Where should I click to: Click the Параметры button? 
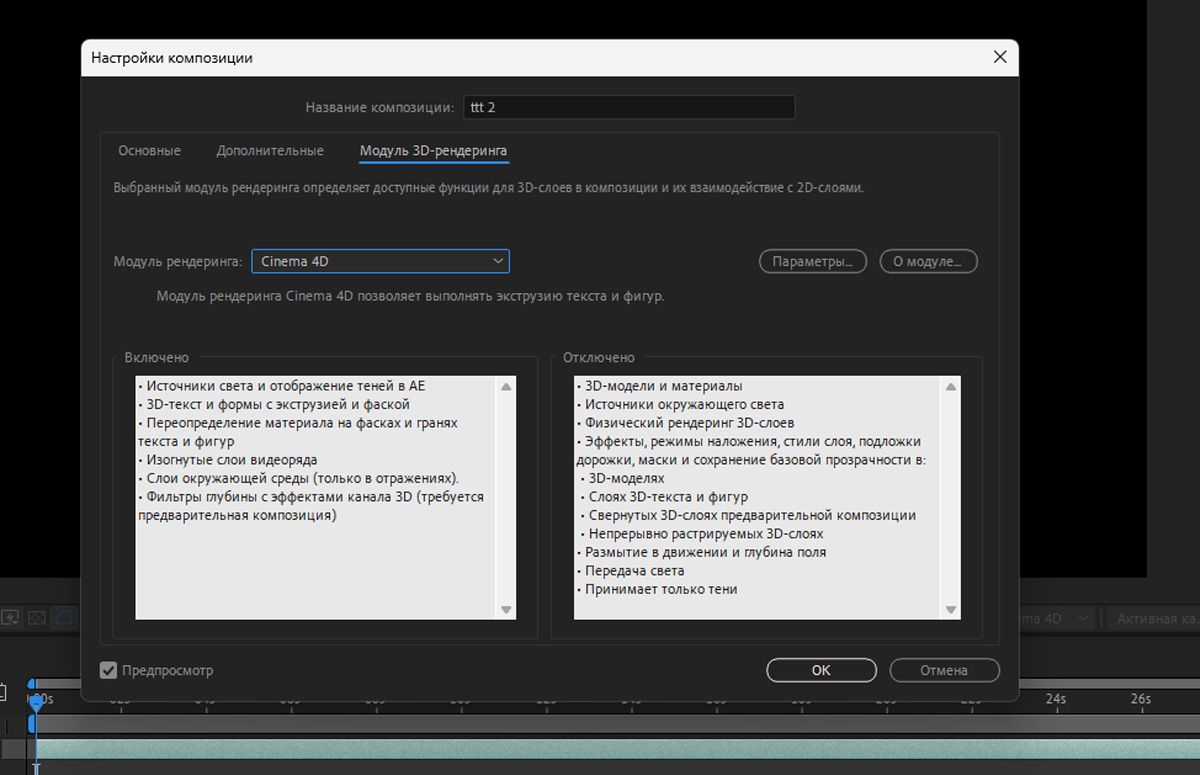(811, 261)
